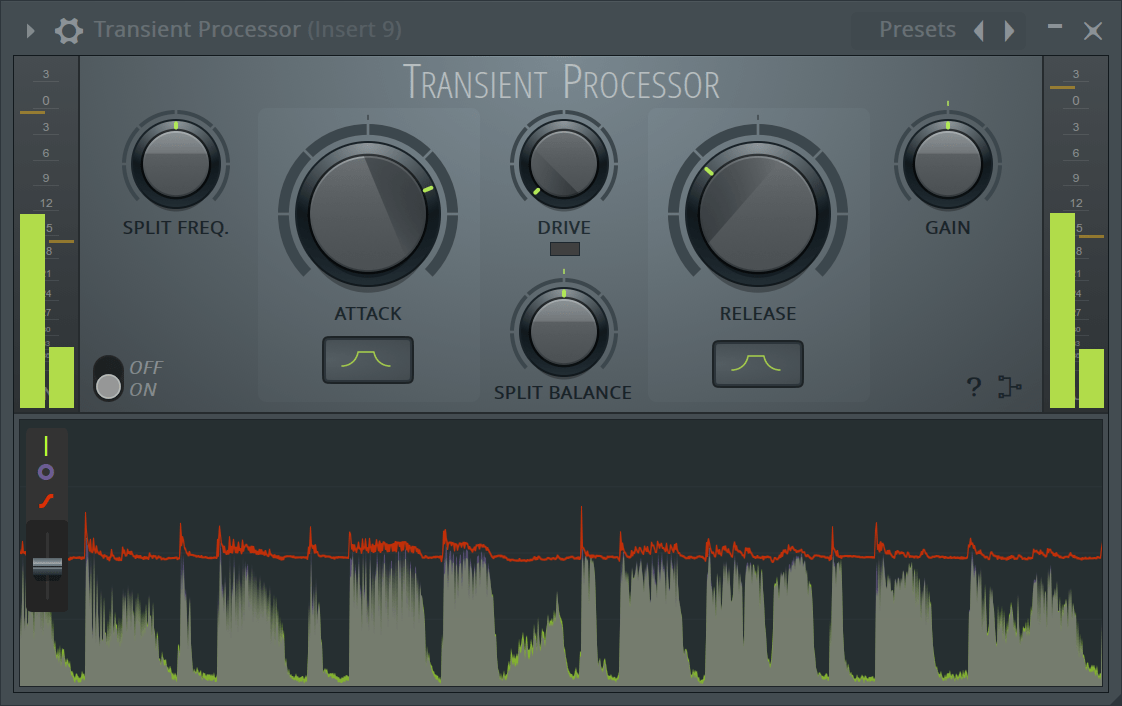The width and height of the screenshot is (1122, 706).
Task: Open the Presets menu
Action: pos(917,30)
